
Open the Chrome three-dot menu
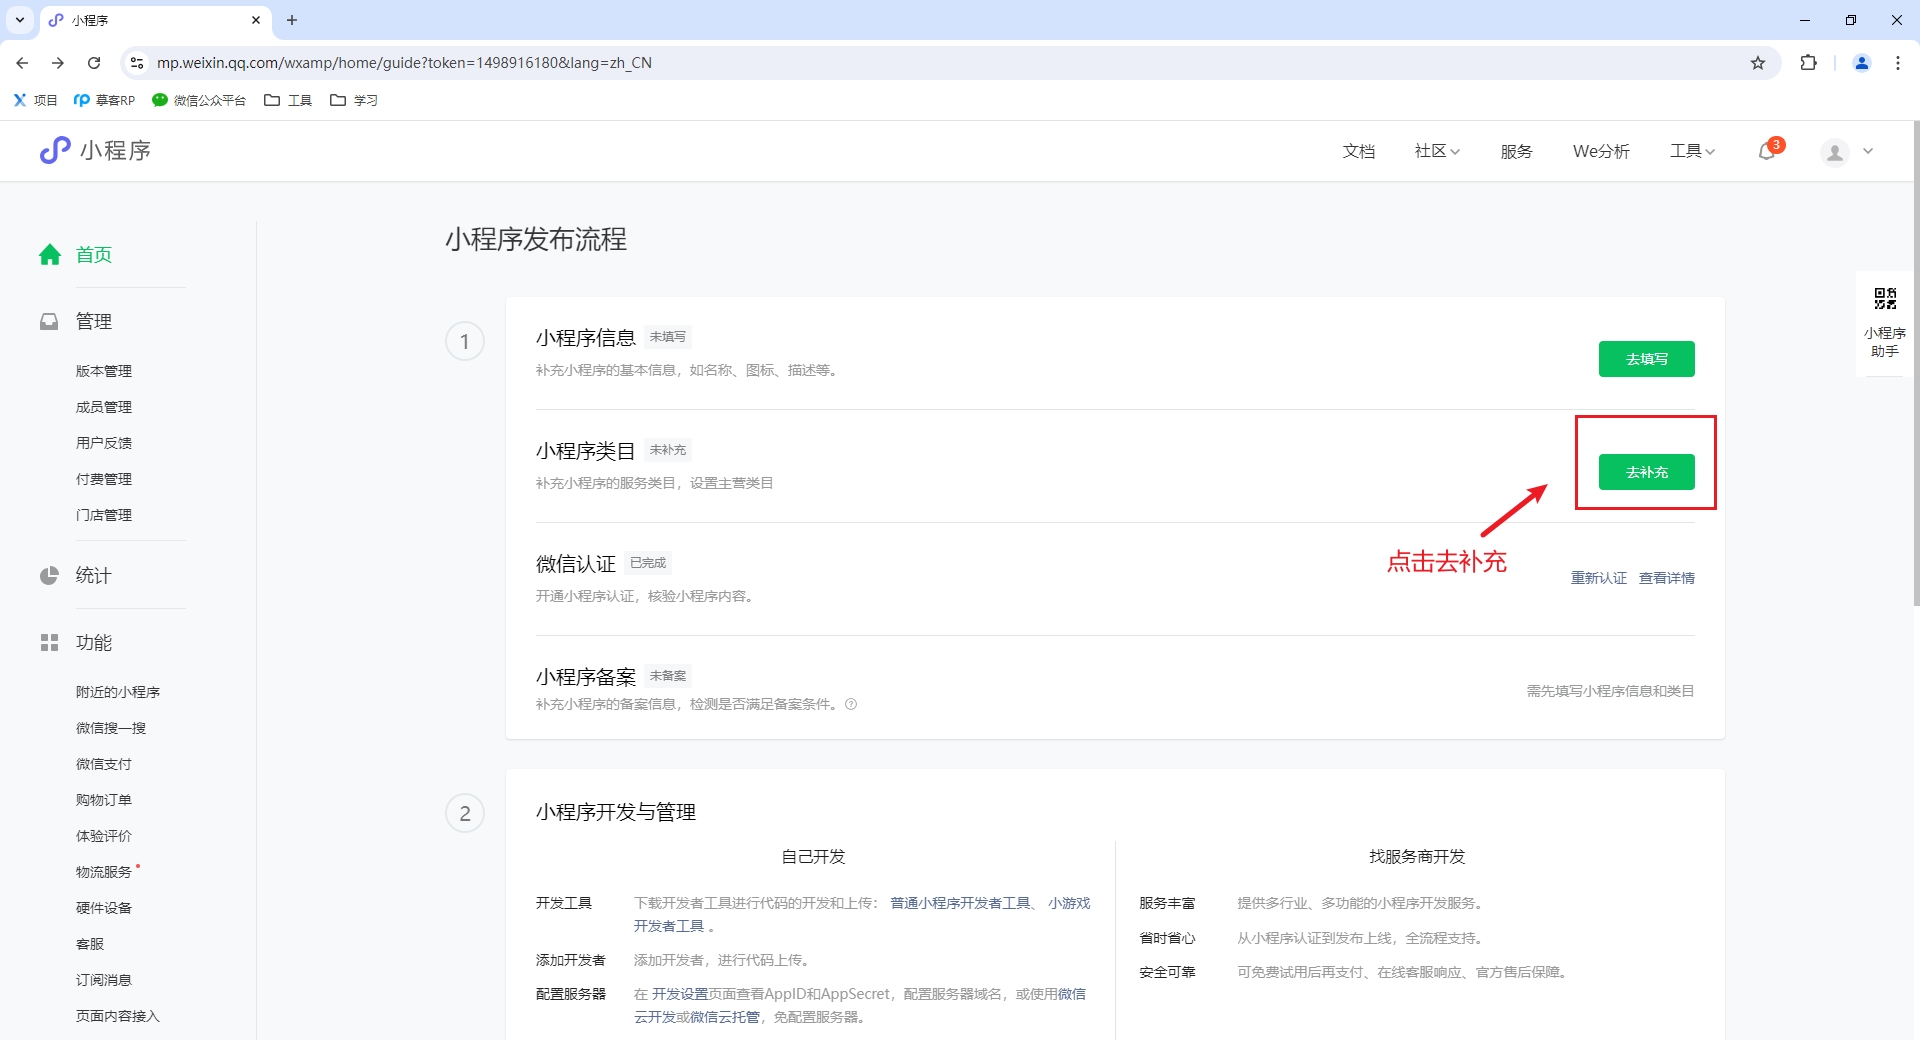[x=1898, y=63]
